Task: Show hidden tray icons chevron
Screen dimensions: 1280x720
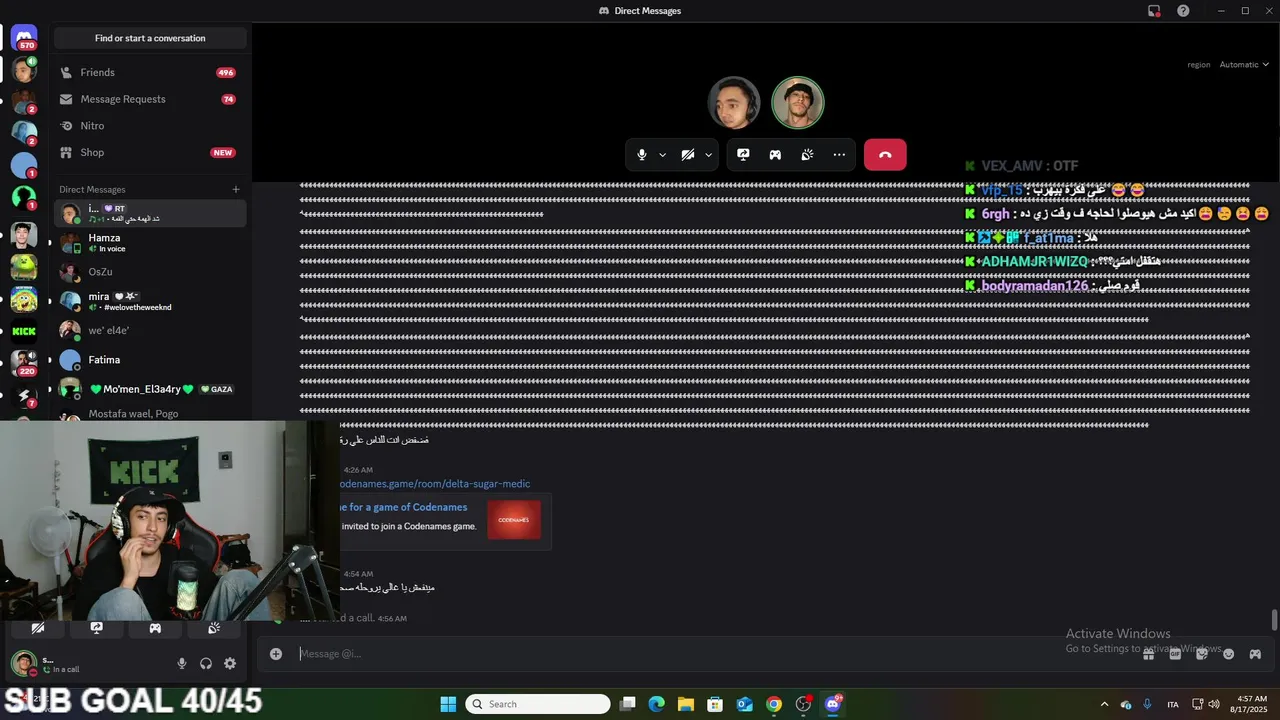Action: click(x=1104, y=704)
